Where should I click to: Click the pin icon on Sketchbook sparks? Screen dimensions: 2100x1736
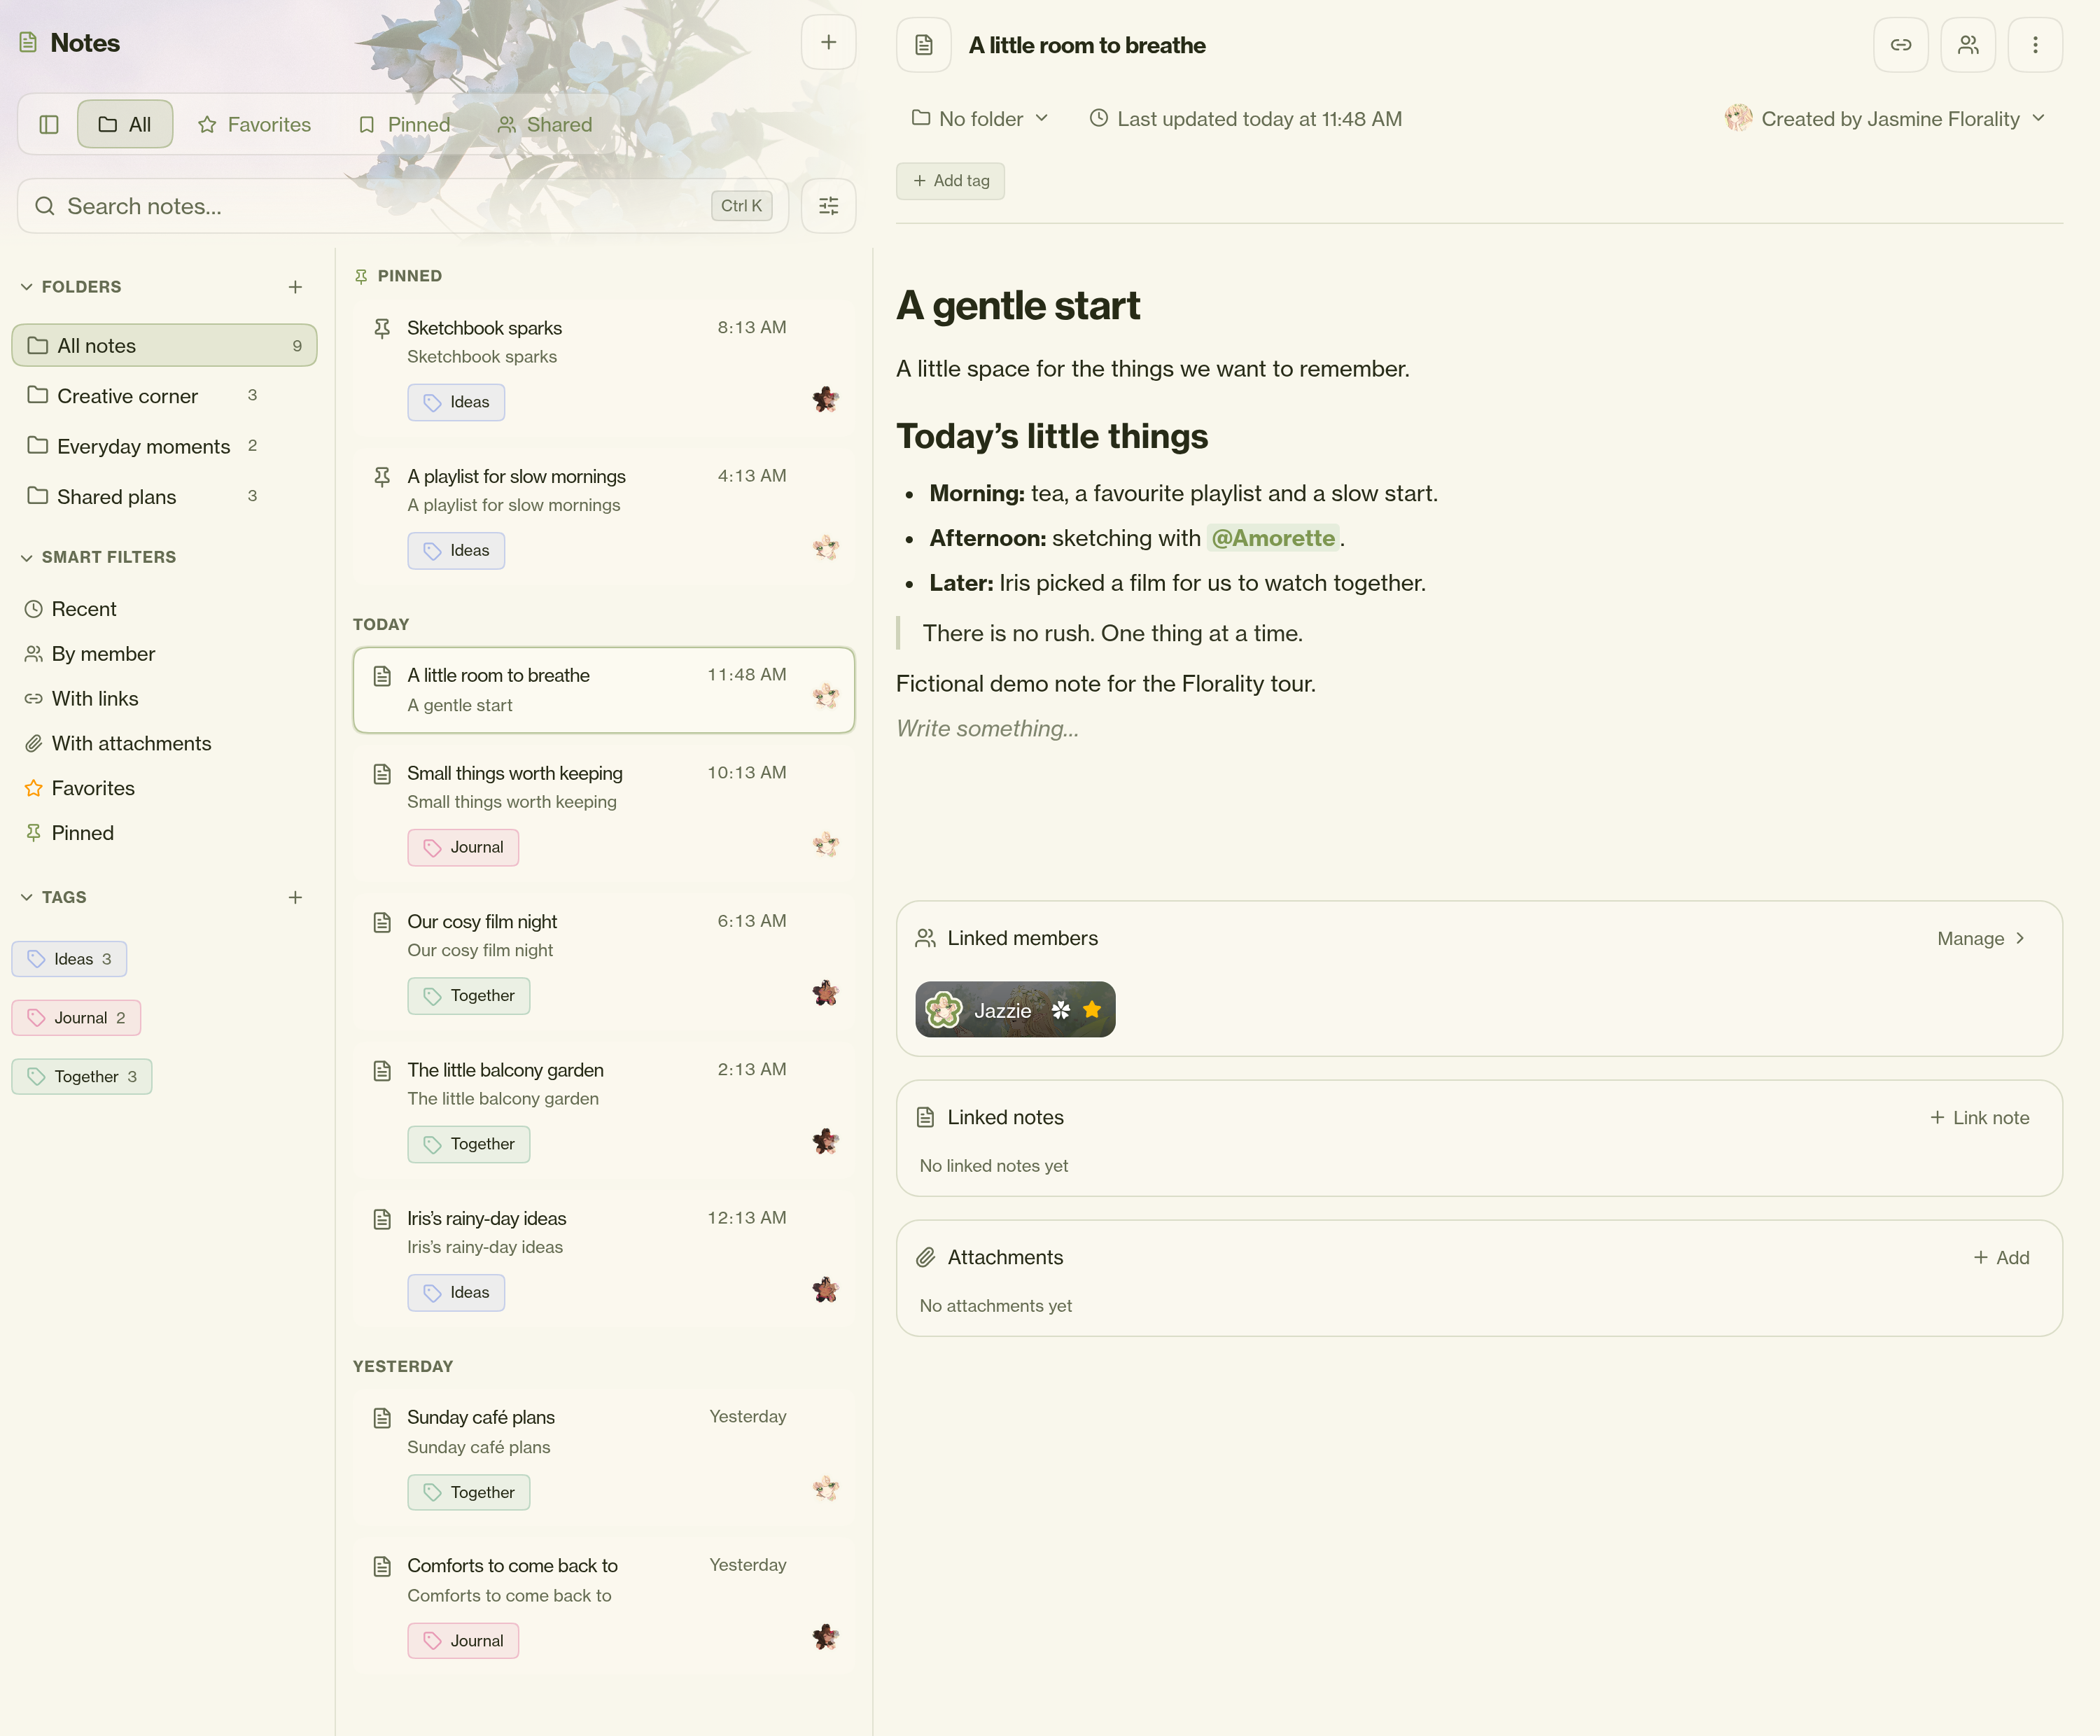click(x=382, y=328)
